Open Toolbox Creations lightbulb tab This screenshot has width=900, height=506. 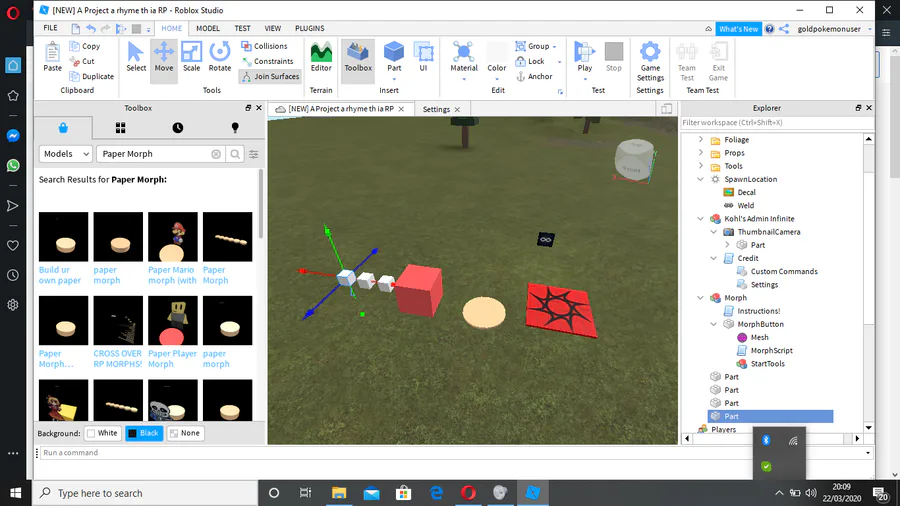tap(235, 128)
